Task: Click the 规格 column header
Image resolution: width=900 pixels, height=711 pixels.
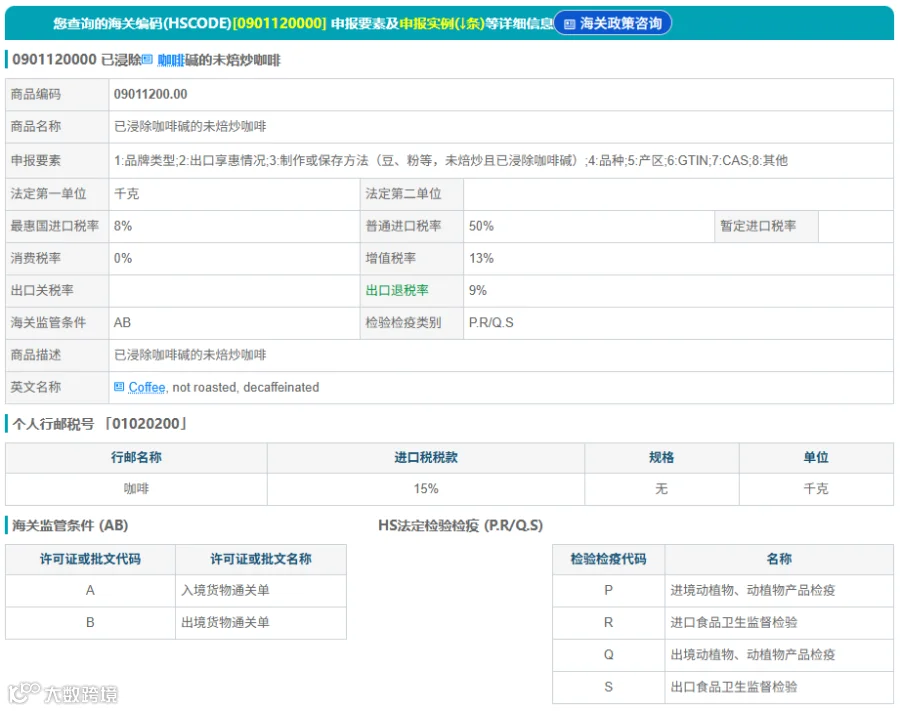Action: [662, 457]
